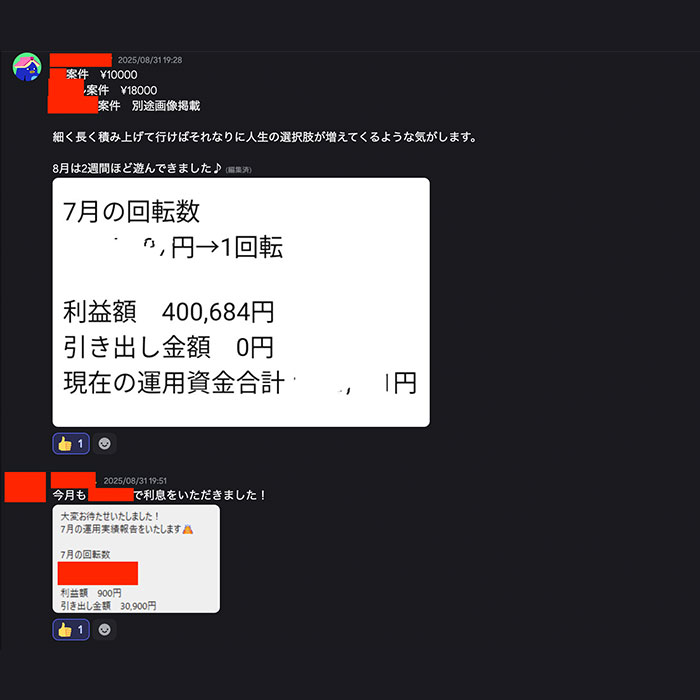Click the 2025/08/31 19:51 timestamp
Viewport: 700px width, 700px height.
click(135, 481)
